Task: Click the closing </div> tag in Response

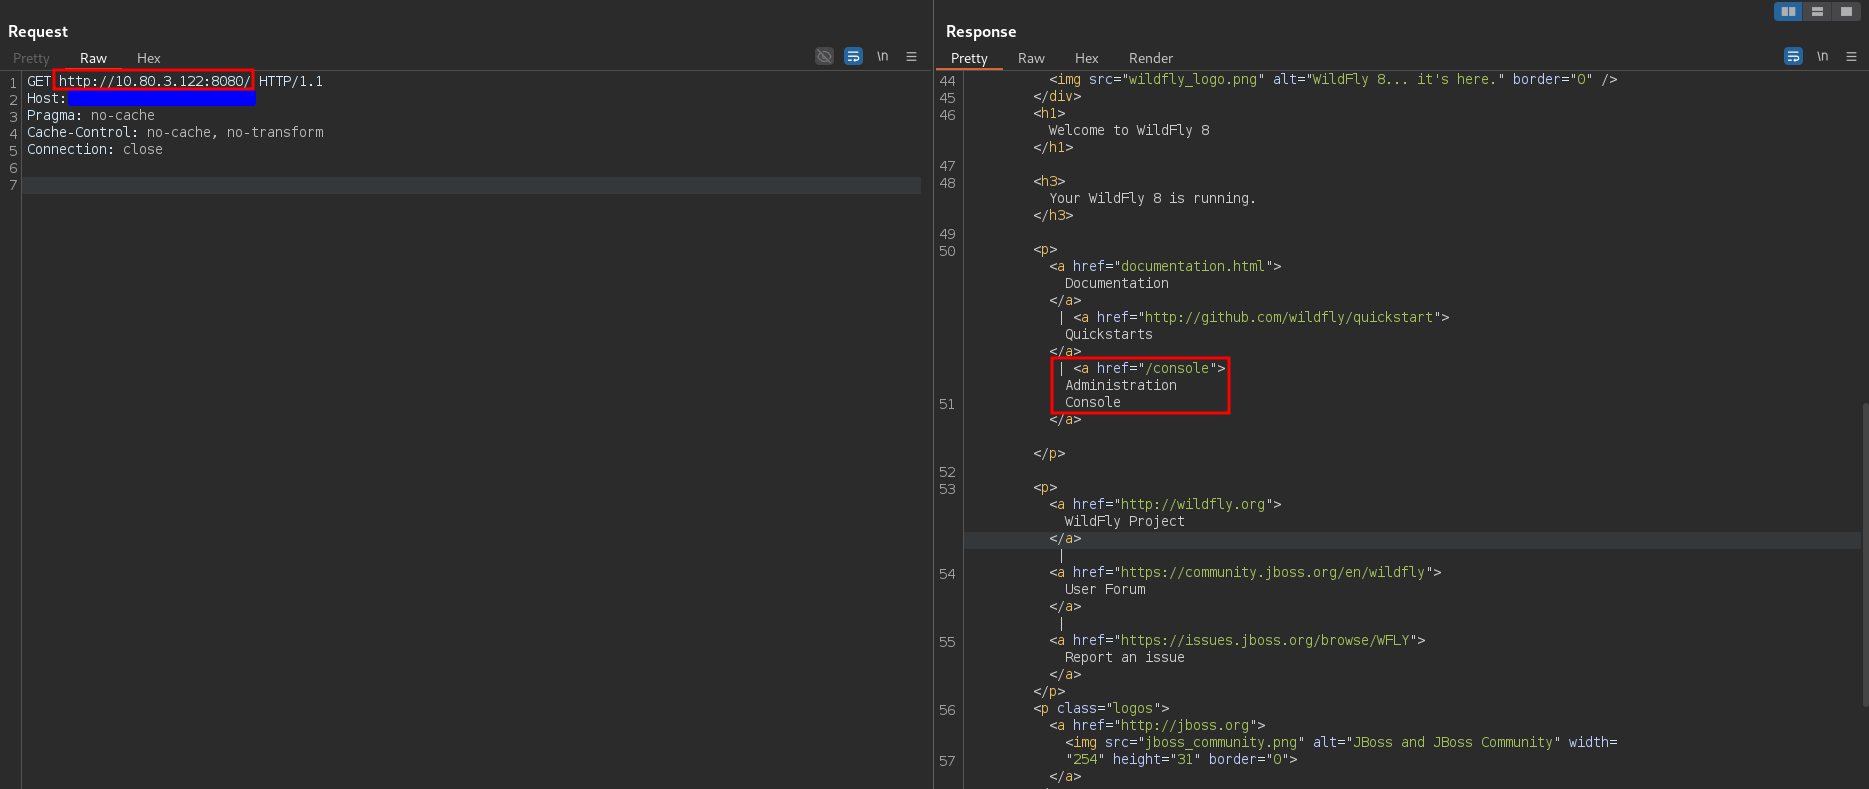Action: coord(1057,96)
